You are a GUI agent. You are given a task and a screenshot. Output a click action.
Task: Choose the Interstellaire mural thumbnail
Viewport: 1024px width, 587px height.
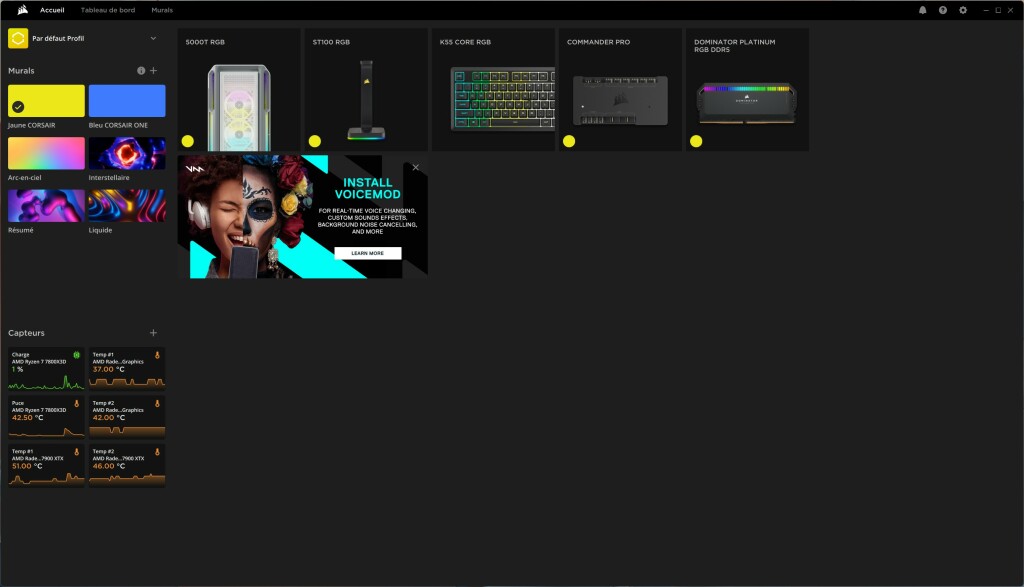[127, 153]
